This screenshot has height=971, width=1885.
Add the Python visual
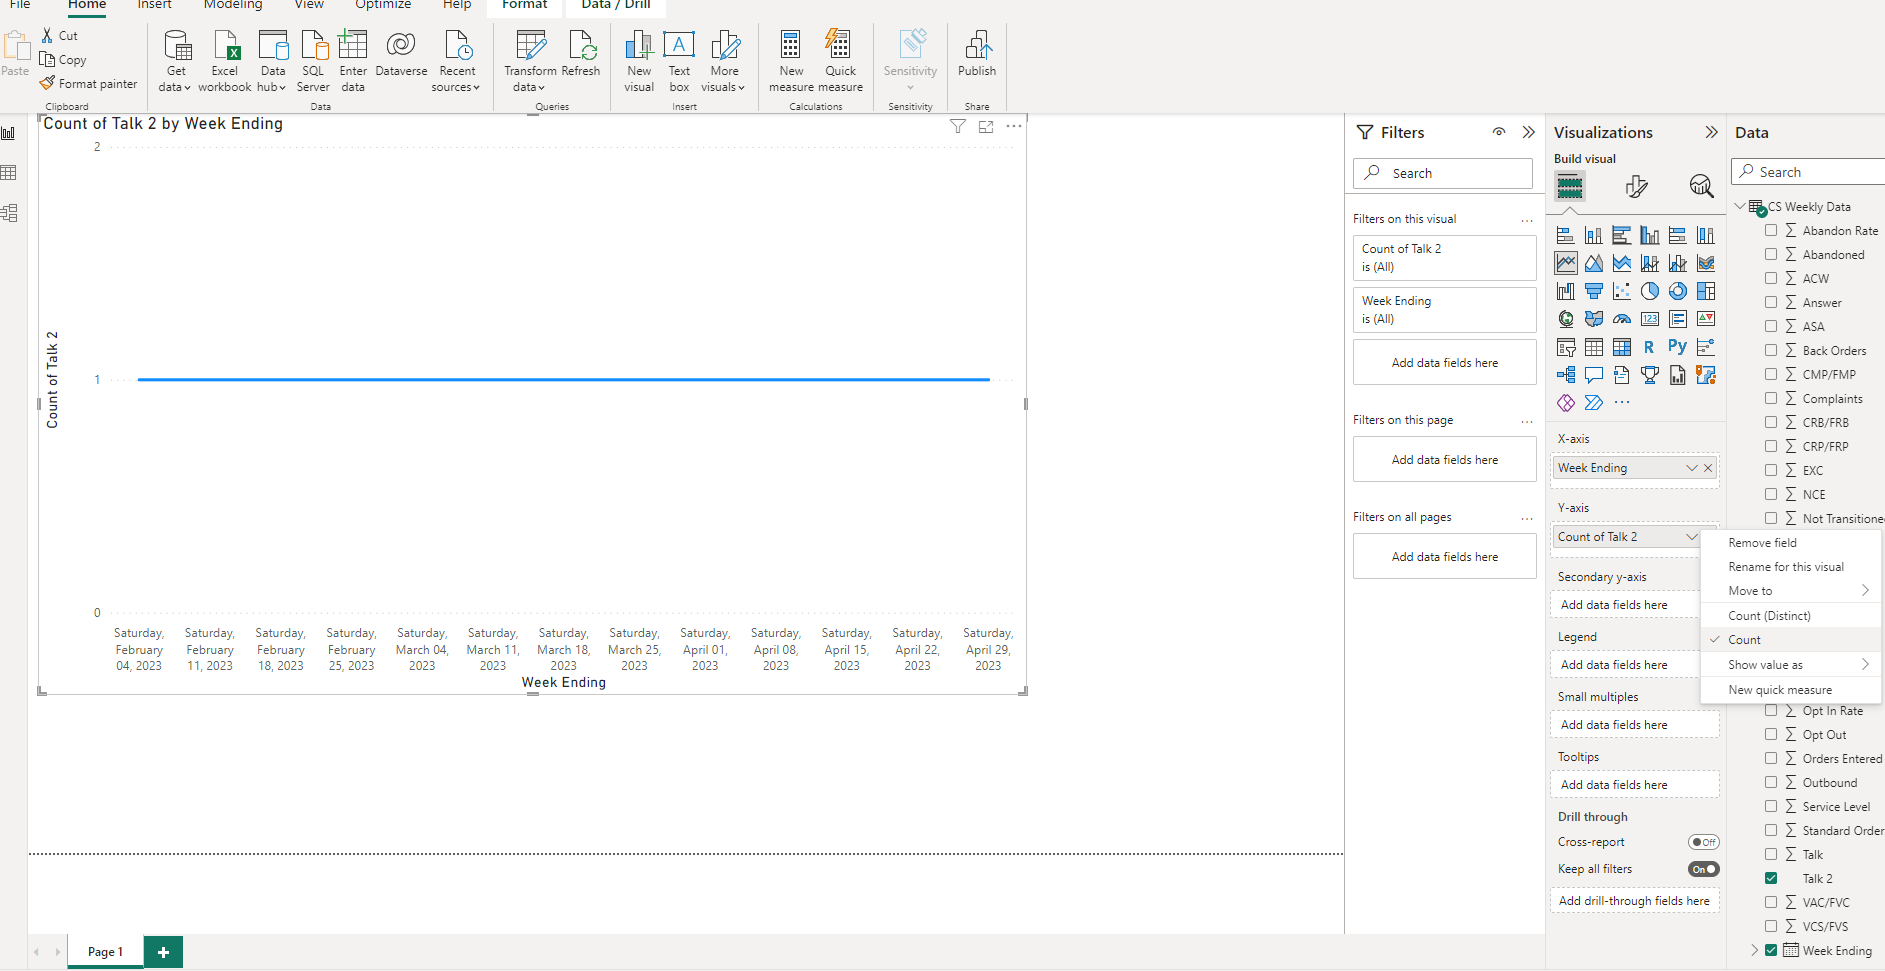(x=1678, y=347)
